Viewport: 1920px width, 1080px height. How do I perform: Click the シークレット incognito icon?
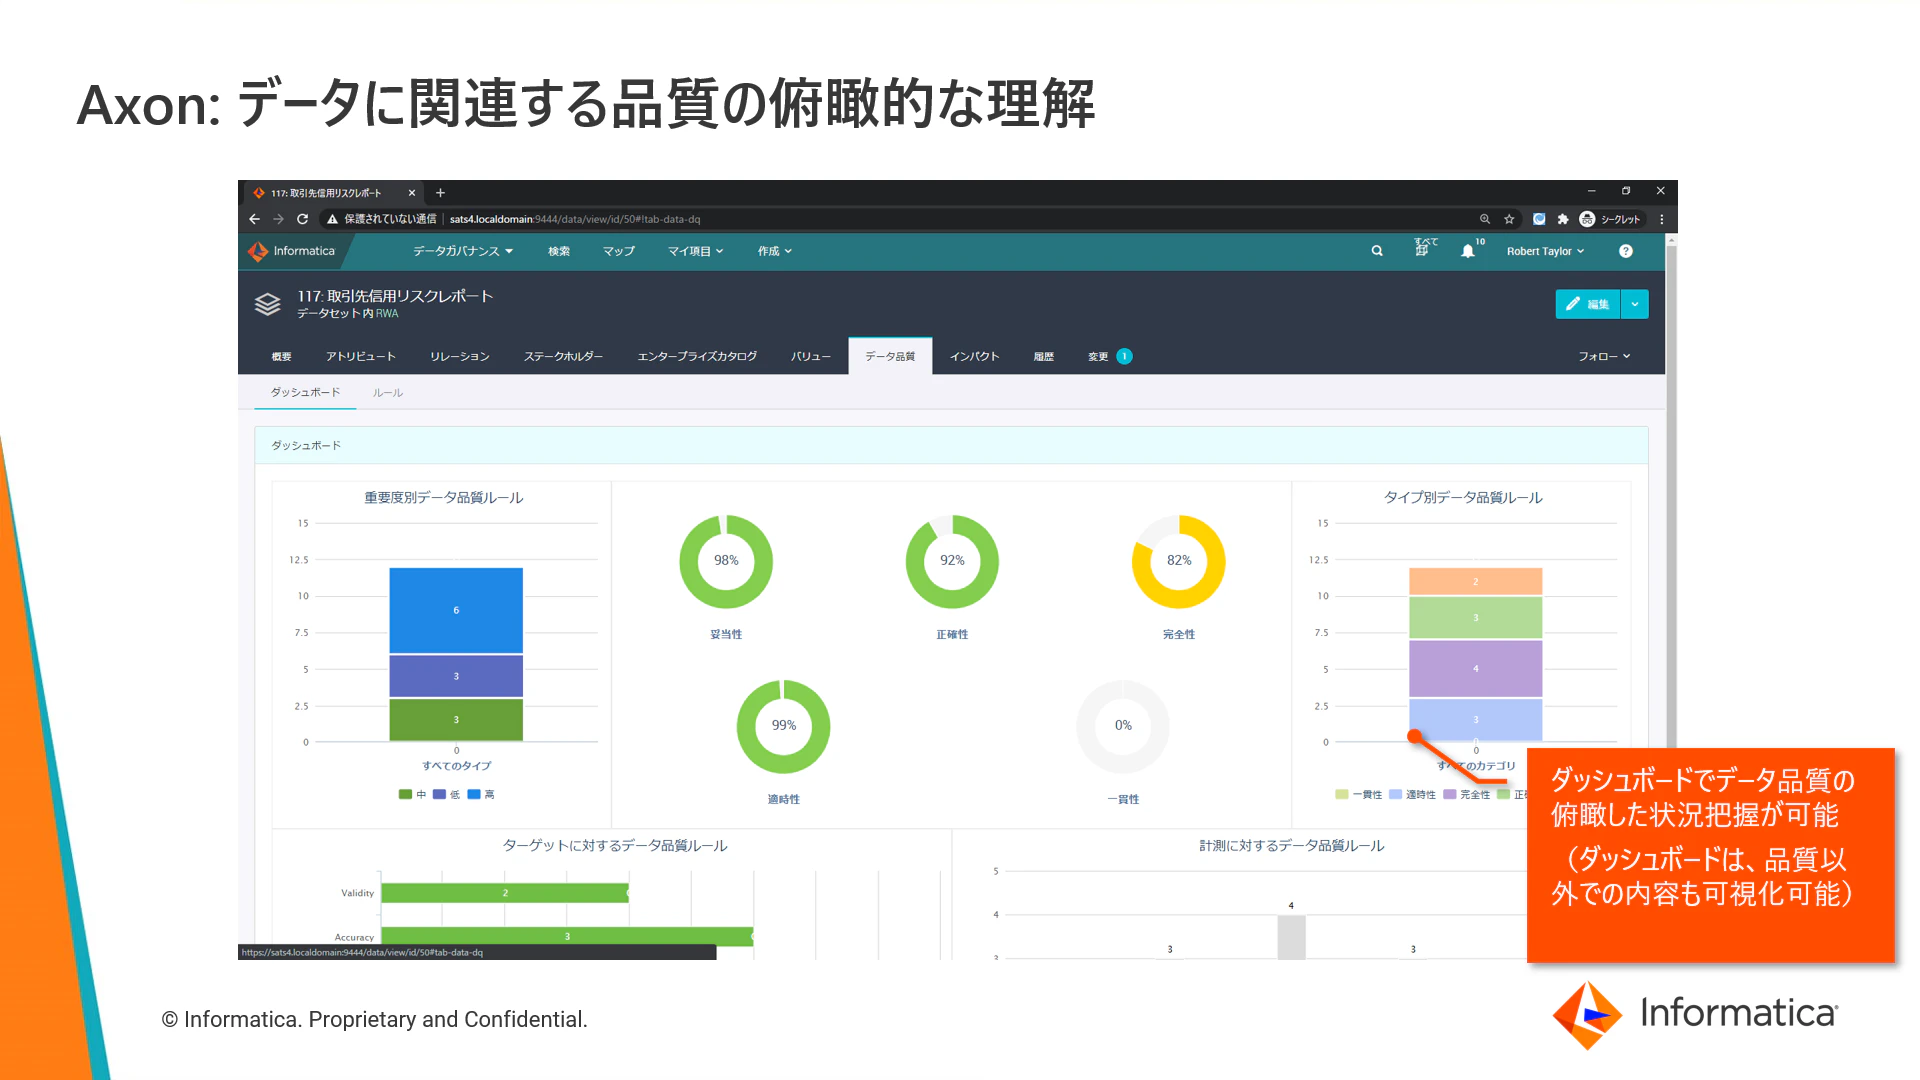(1587, 219)
